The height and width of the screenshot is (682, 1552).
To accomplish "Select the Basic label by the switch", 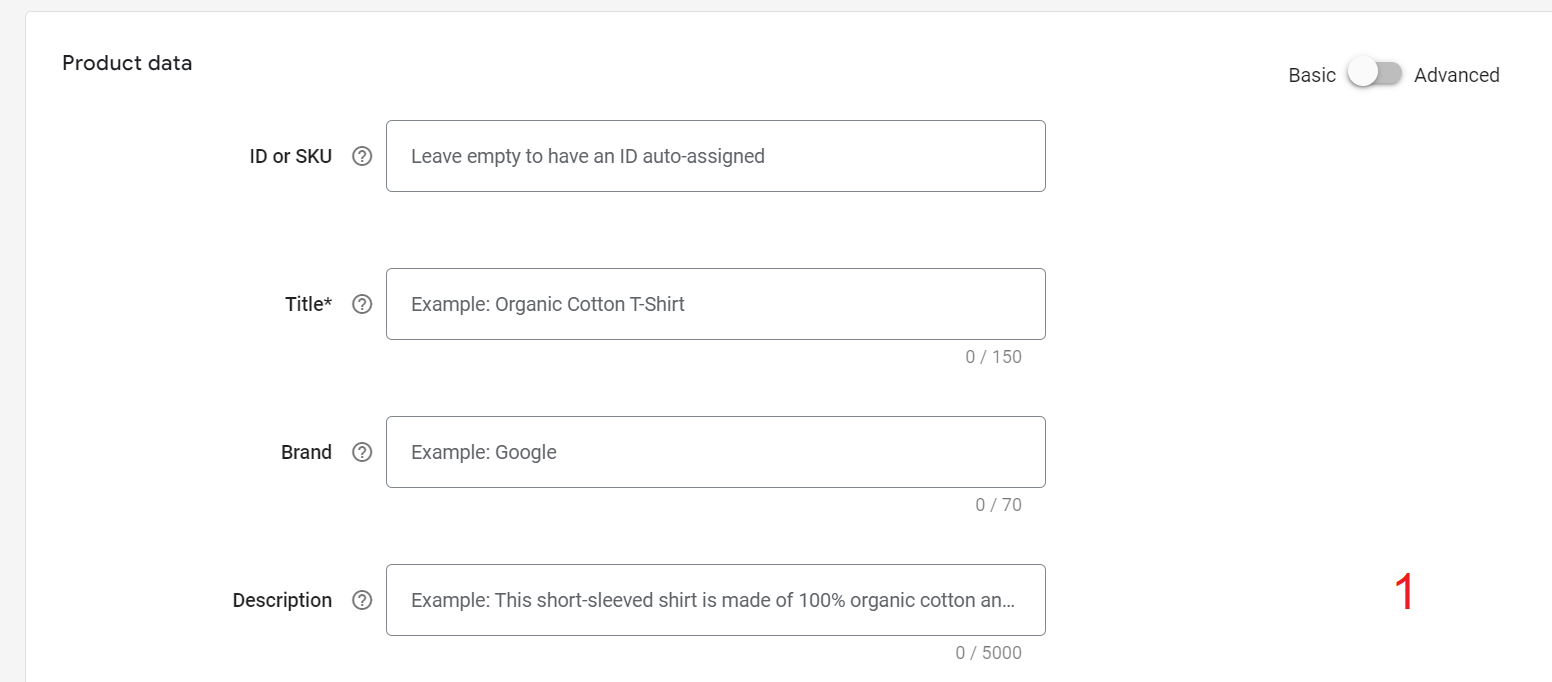I will point(1312,75).
